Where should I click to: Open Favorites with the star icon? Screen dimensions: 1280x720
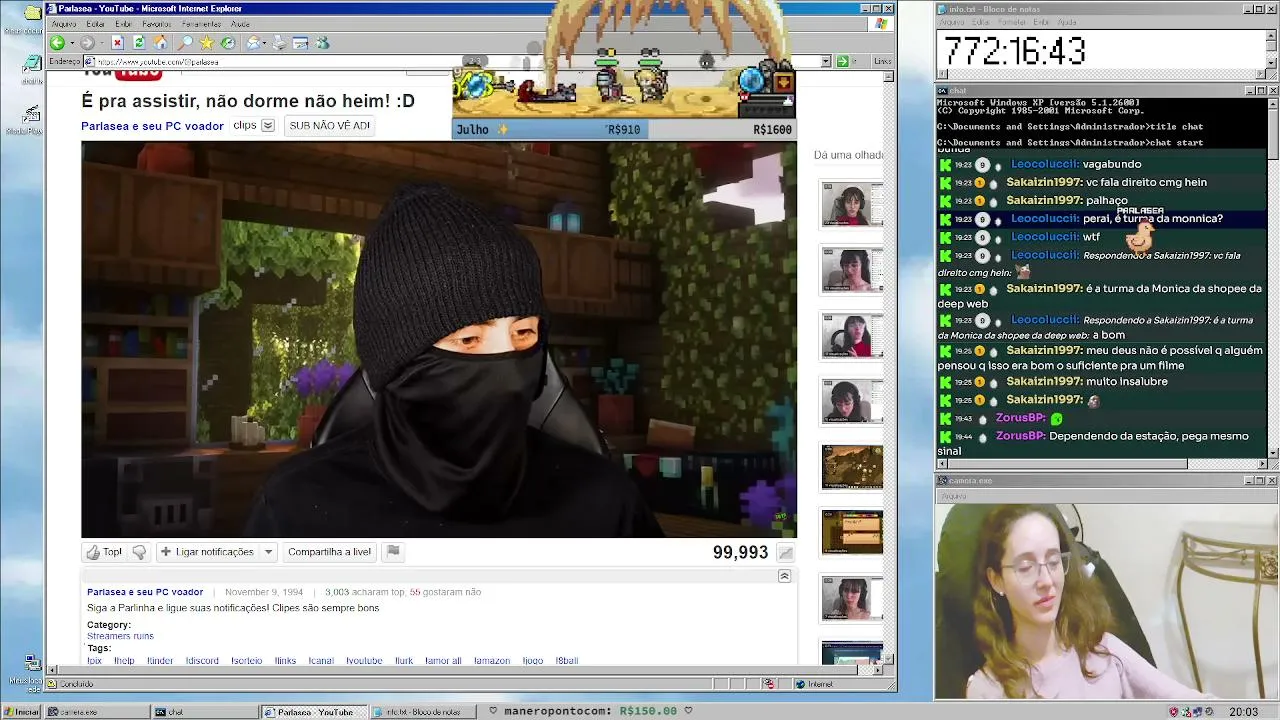pos(207,43)
